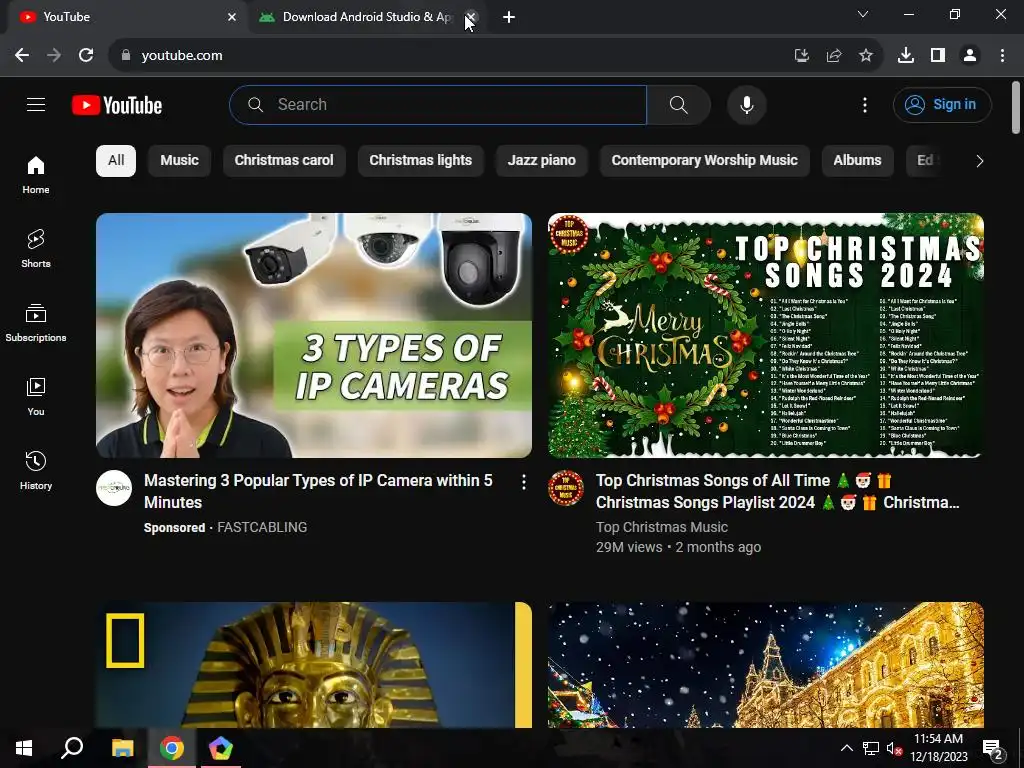Activate voice search microphone
1024x768 pixels.
click(x=746, y=104)
